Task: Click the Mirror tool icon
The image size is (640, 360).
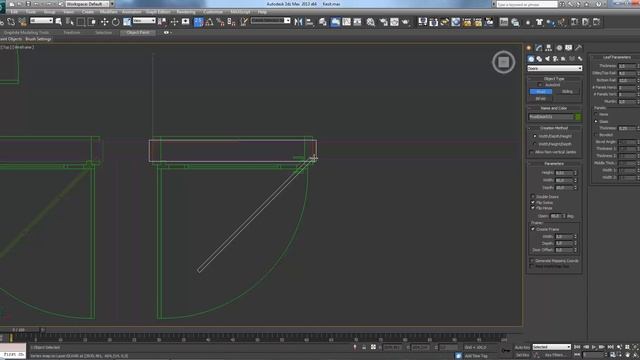Action: tap(298, 22)
